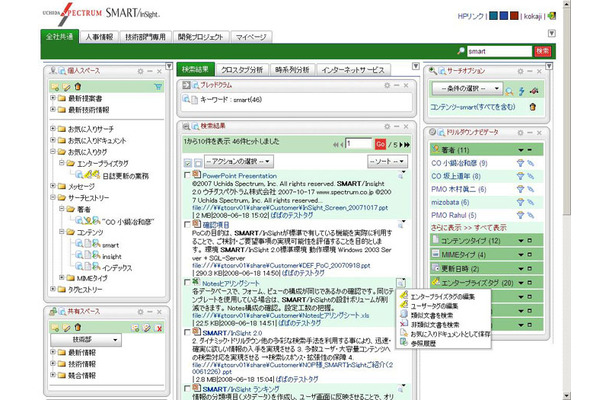Click the trash icon in 個人スペース toolbar
610x400 pixels.
click(x=78, y=86)
